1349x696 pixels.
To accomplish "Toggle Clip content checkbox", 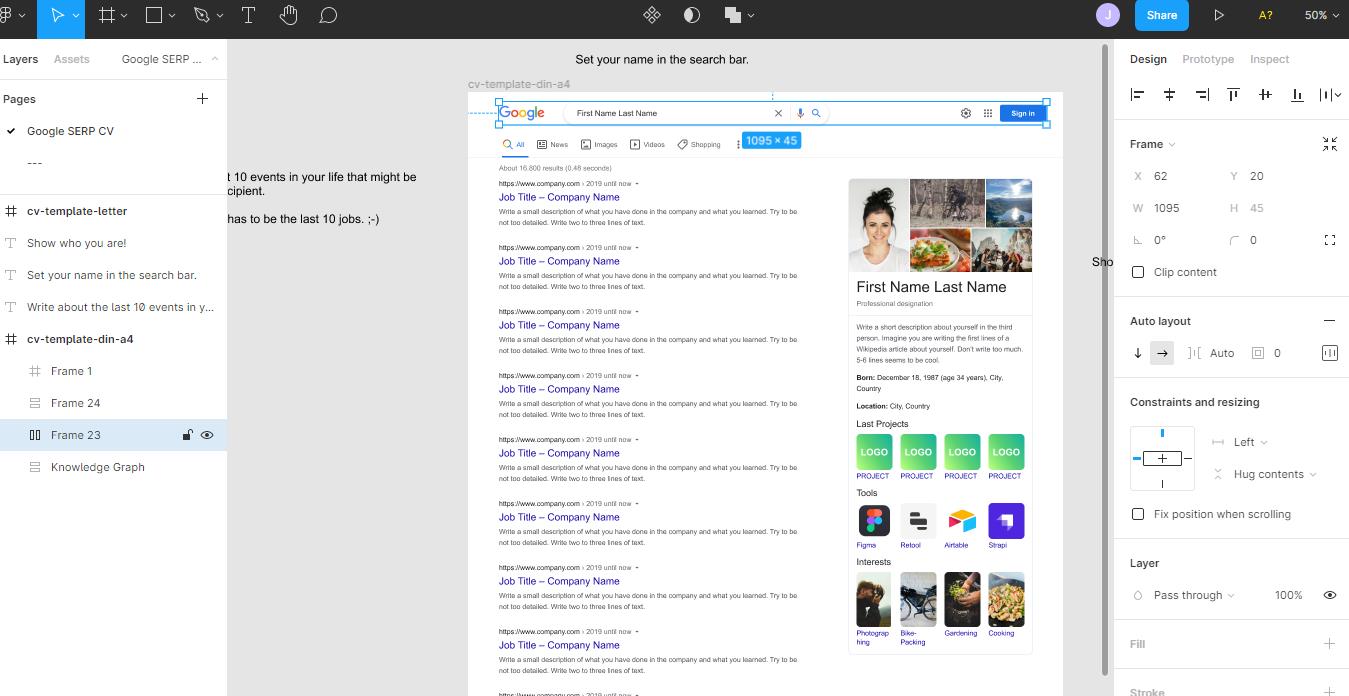I will [1138, 272].
